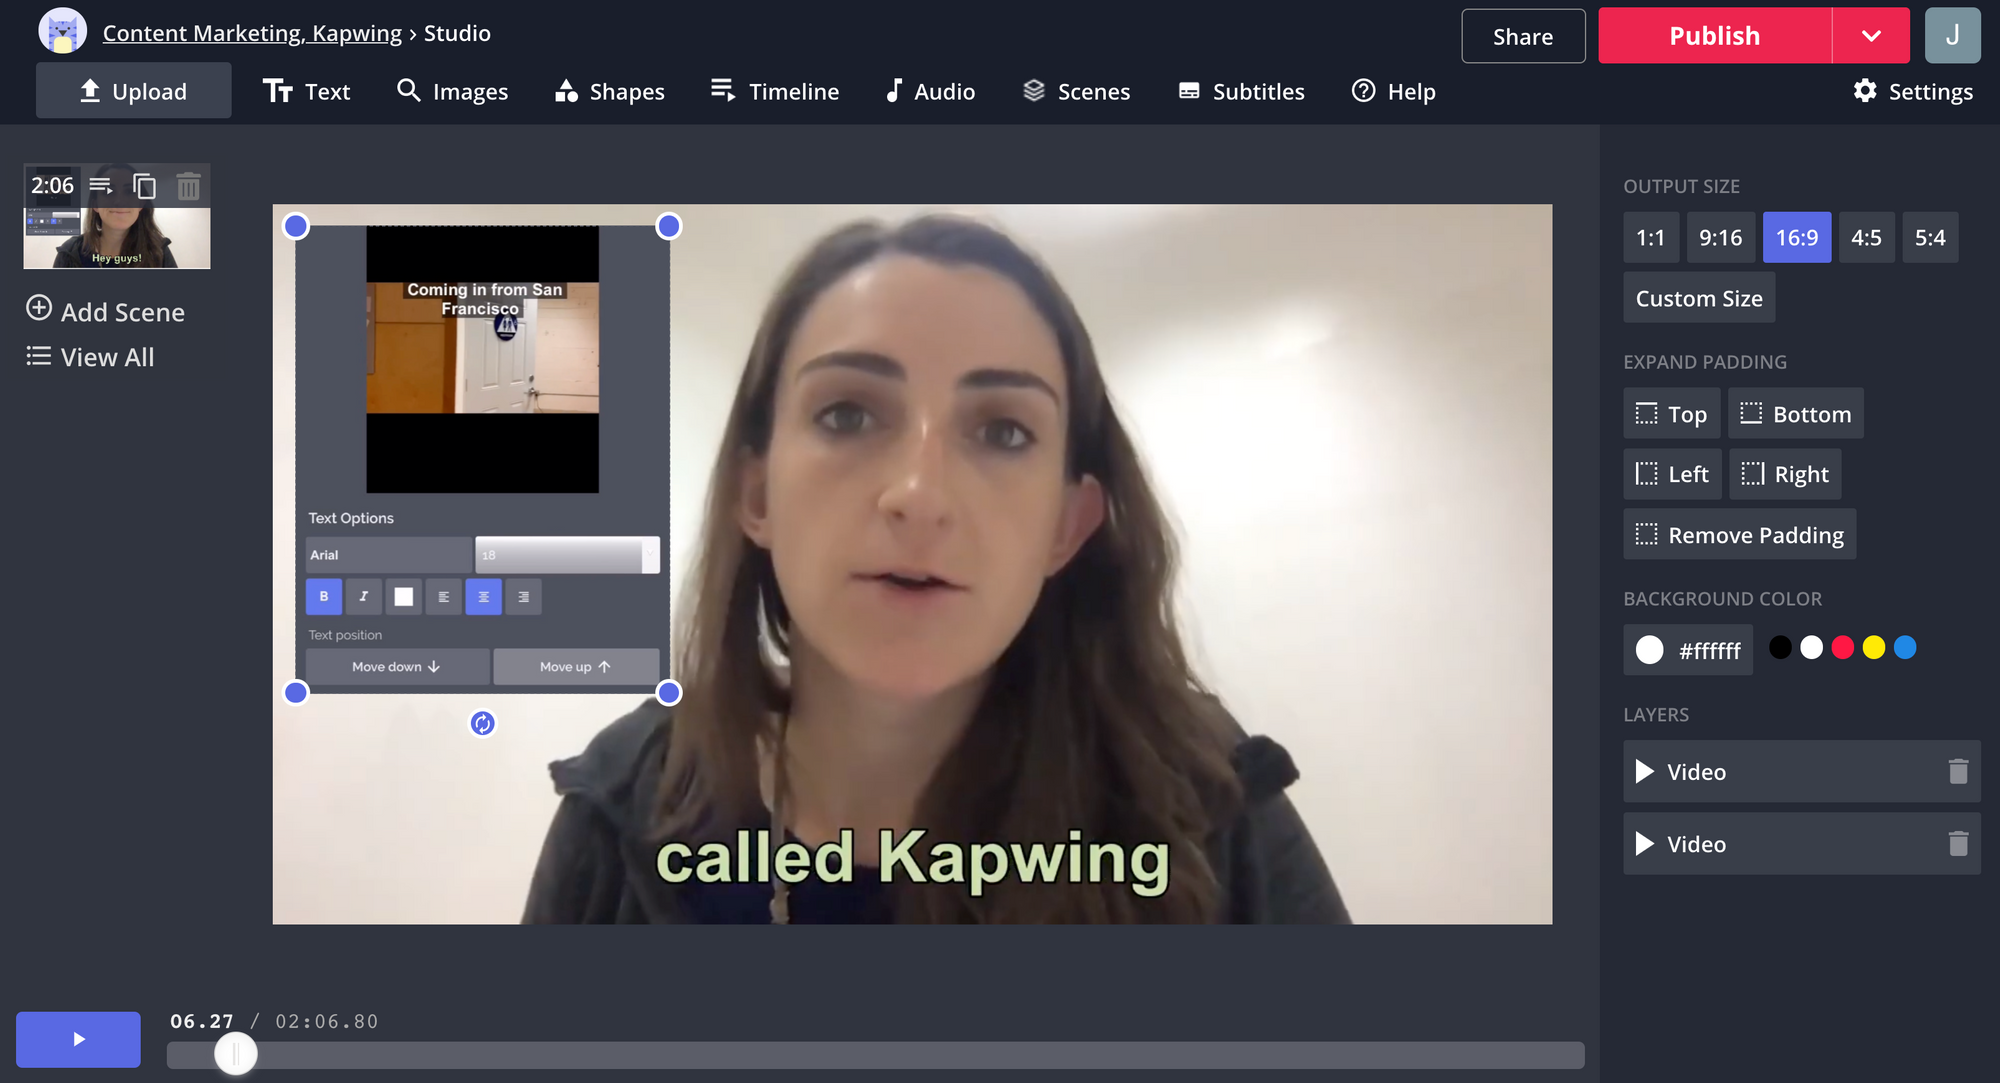The height and width of the screenshot is (1083, 2000).
Task: Open the Shapes menu
Action: tap(610, 91)
